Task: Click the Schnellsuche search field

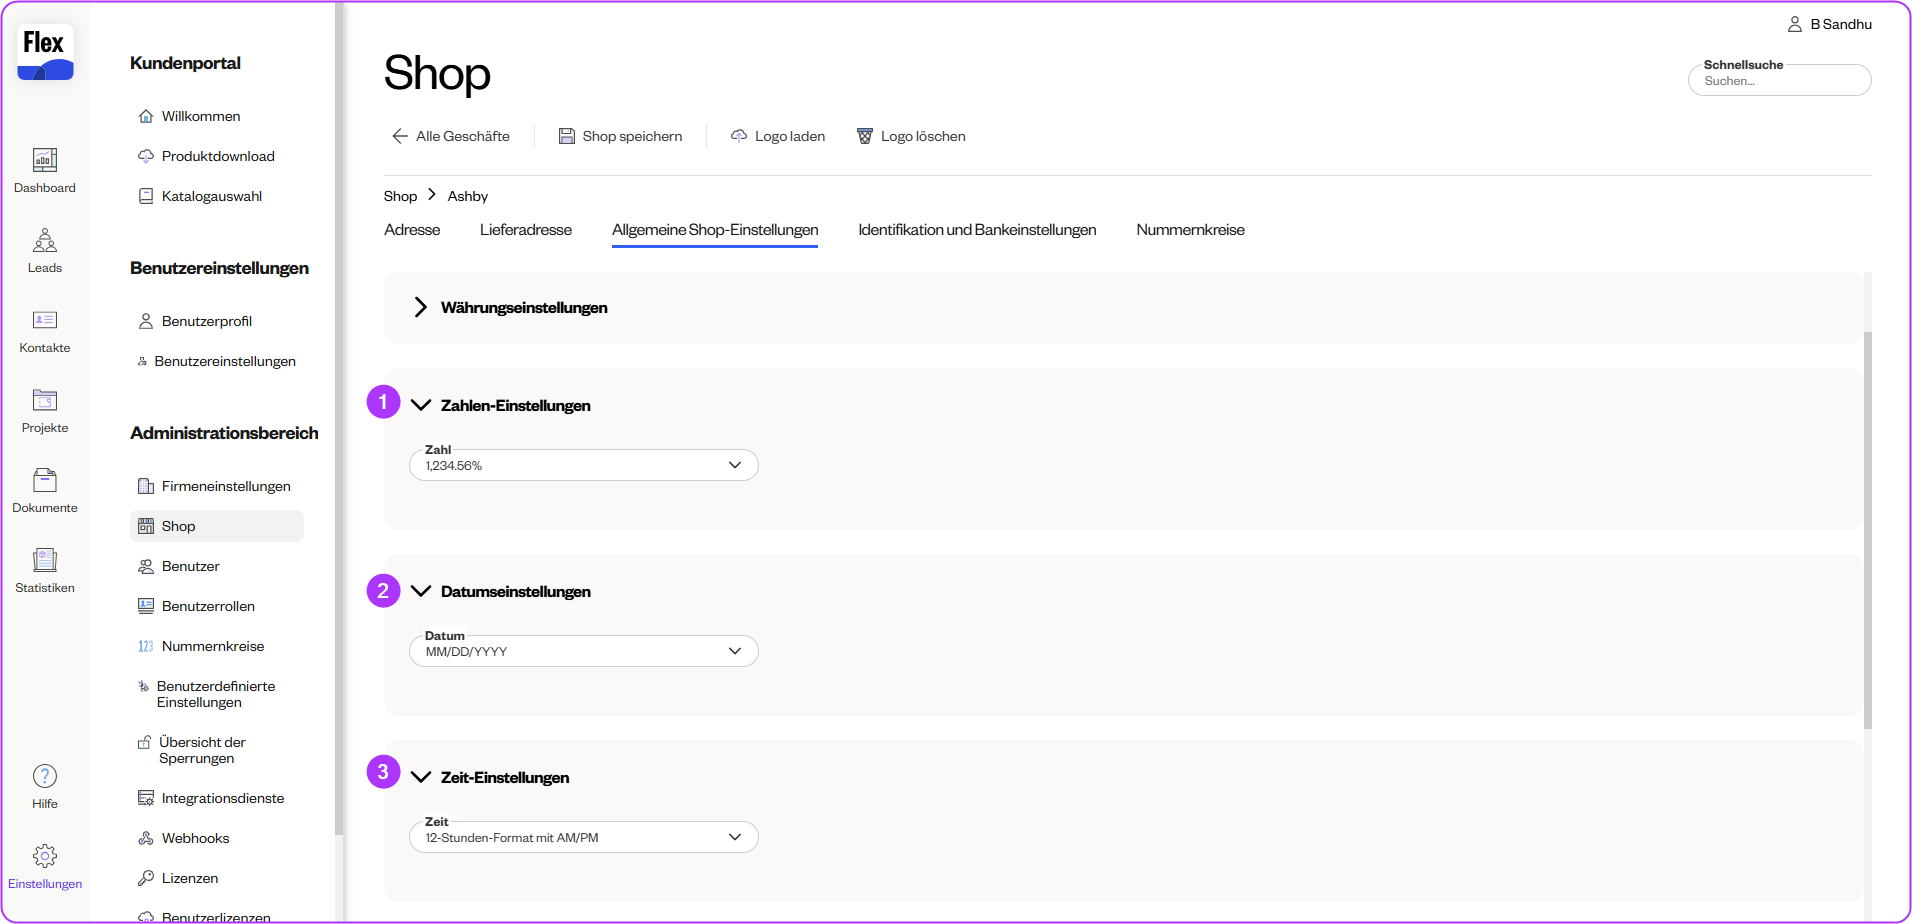Action: tap(1778, 81)
